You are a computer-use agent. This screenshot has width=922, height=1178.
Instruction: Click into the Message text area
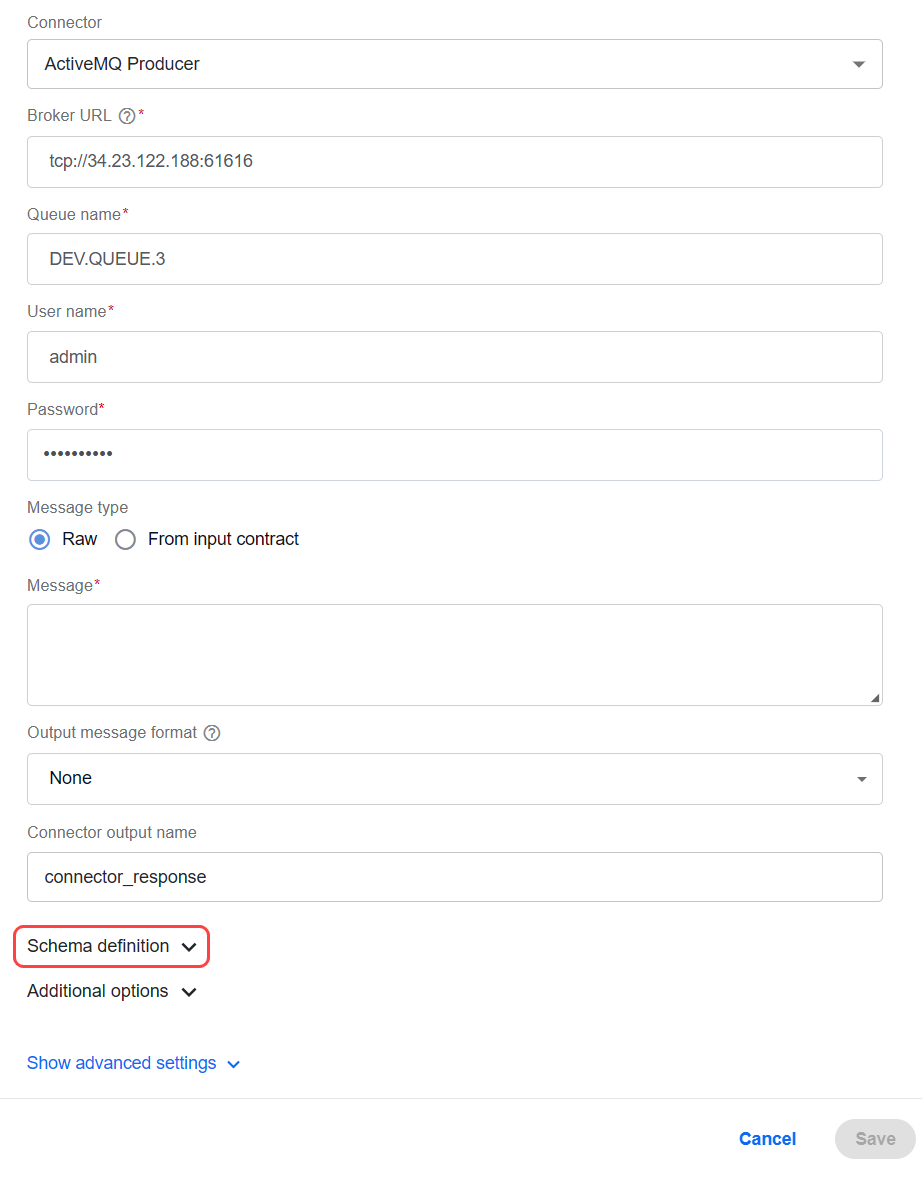[455, 655]
